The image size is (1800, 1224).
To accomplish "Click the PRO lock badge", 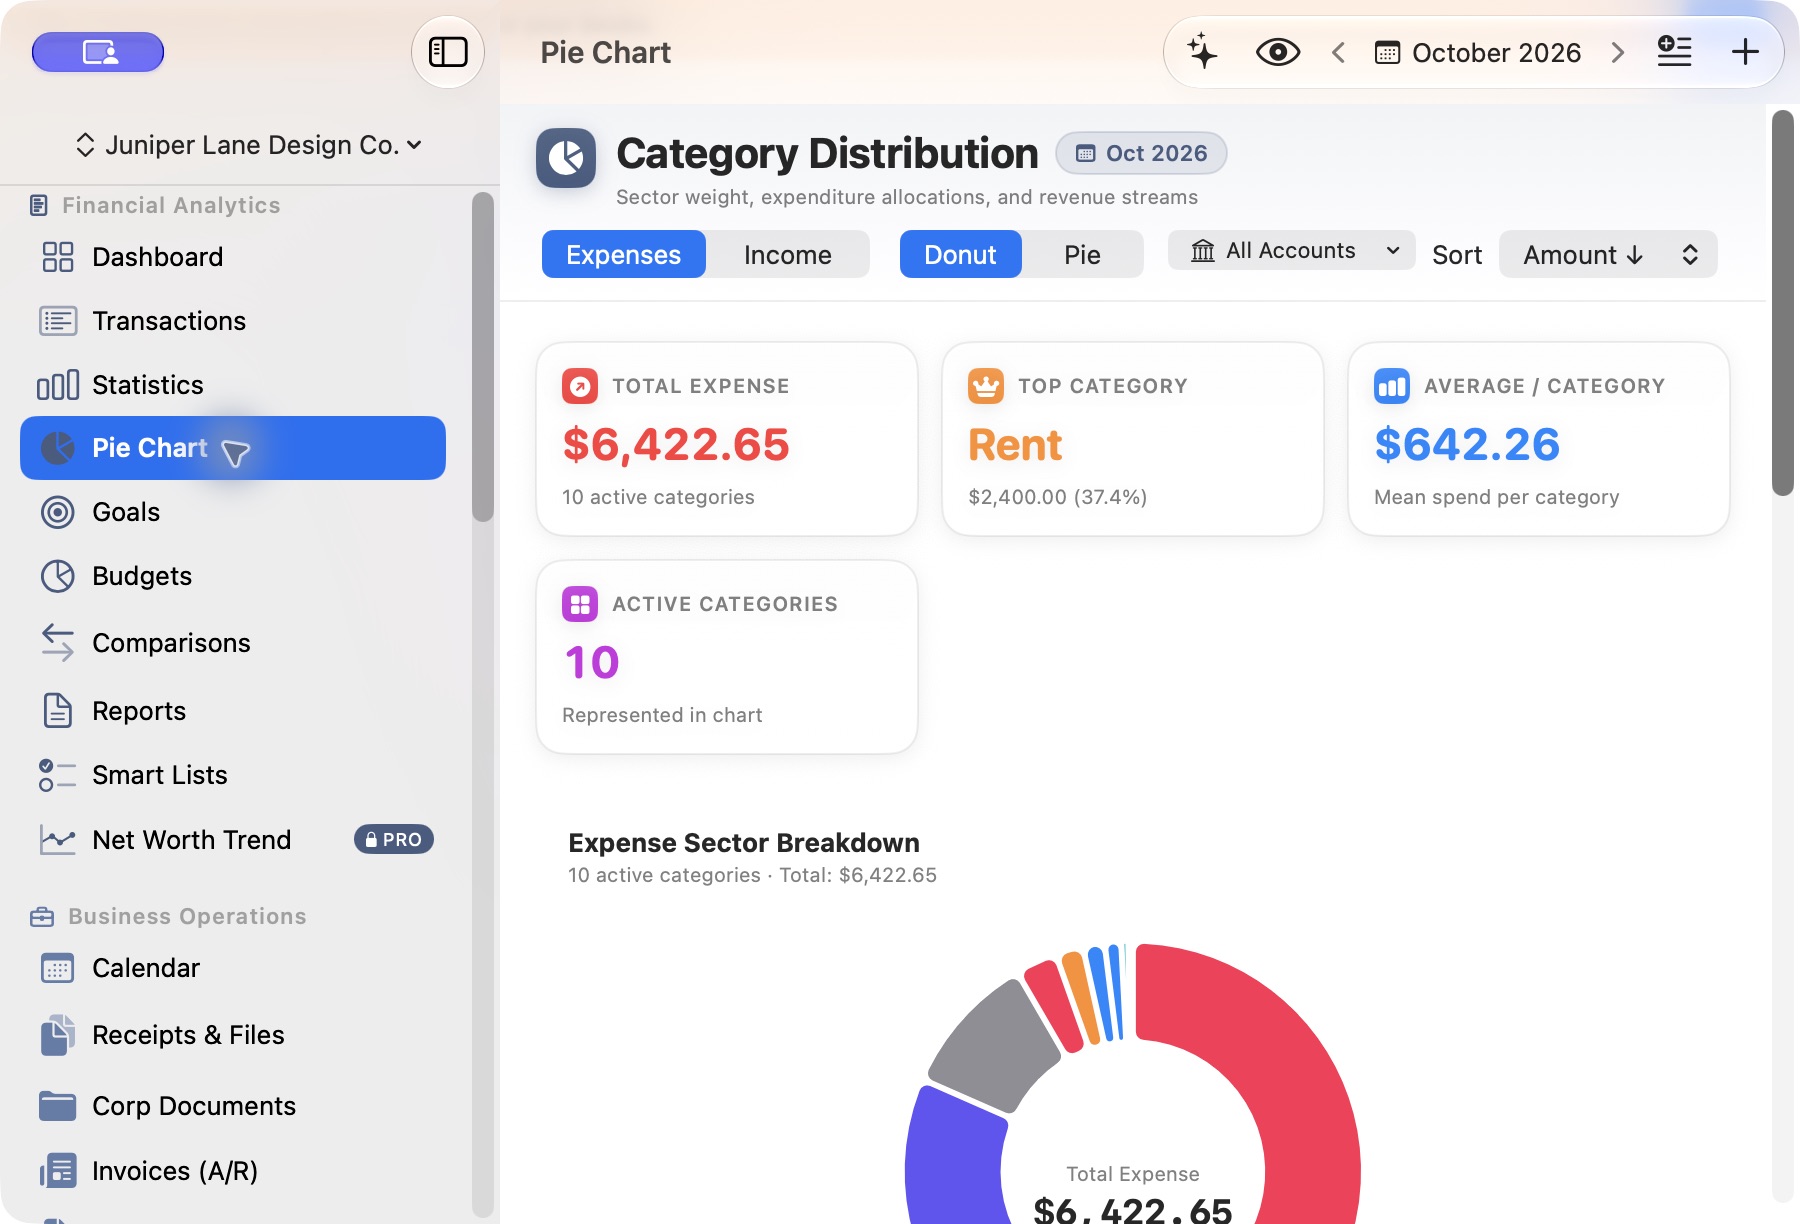I will [x=394, y=840].
